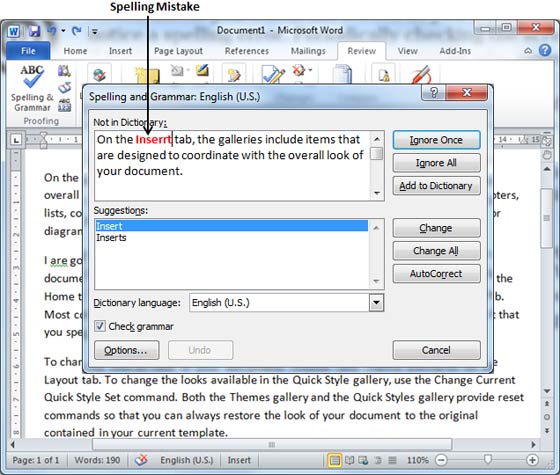Screen dimensions: 560x475
Task: Toggle the Check grammar checkbox
Action: click(x=100, y=326)
